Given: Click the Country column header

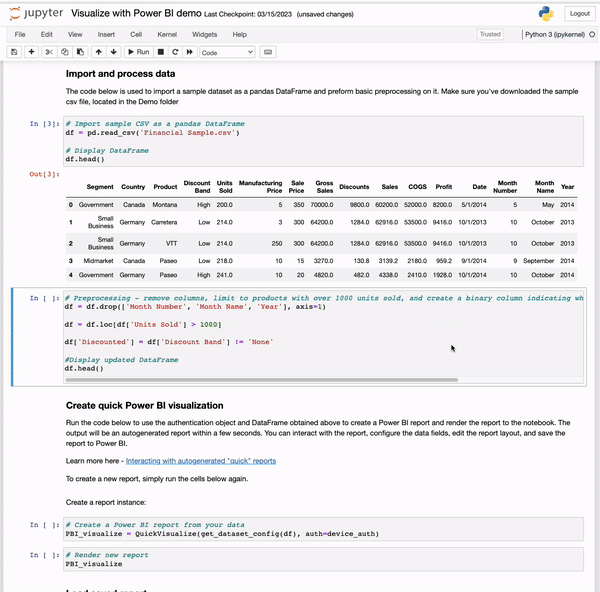Looking at the screenshot, I should click(133, 187).
